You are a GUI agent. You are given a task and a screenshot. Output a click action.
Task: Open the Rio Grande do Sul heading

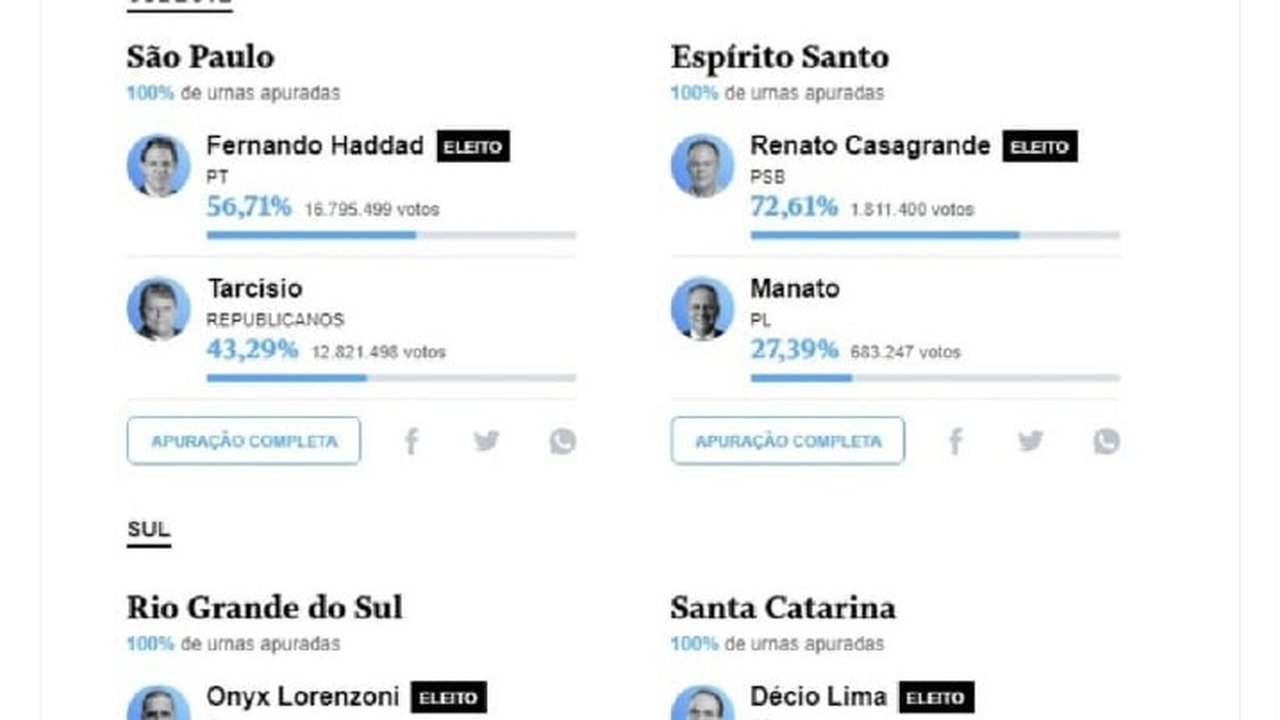click(x=264, y=608)
